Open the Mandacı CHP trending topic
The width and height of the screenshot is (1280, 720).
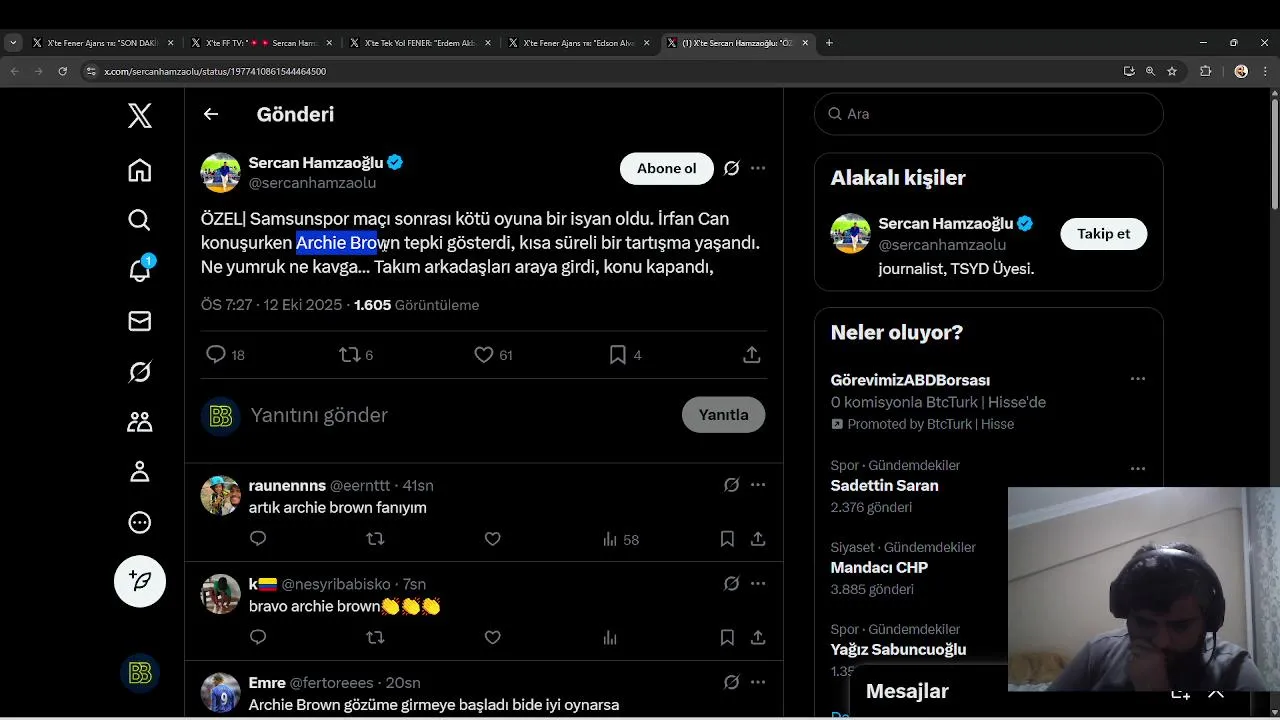coord(879,568)
